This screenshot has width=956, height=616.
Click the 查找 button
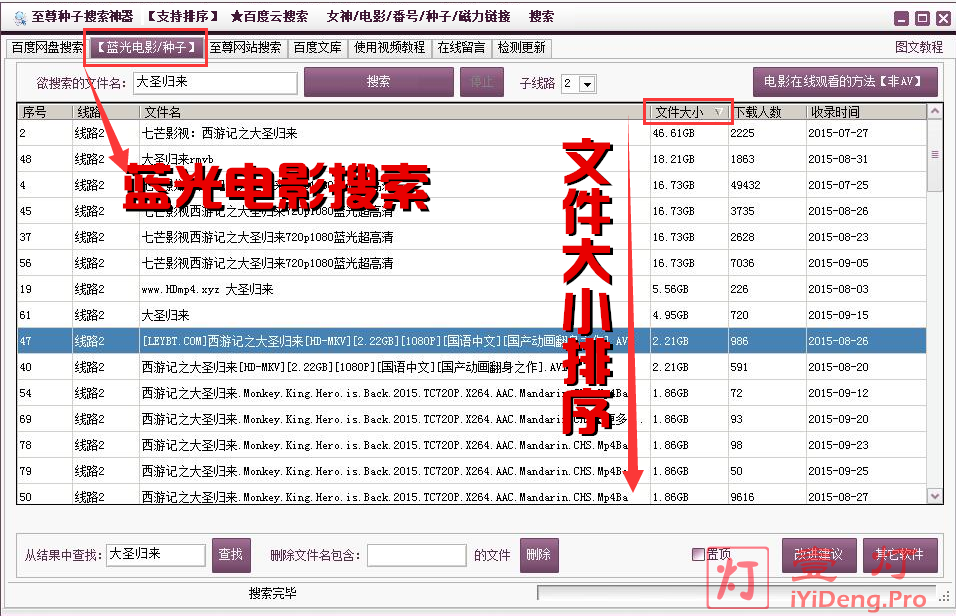[231, 555]
